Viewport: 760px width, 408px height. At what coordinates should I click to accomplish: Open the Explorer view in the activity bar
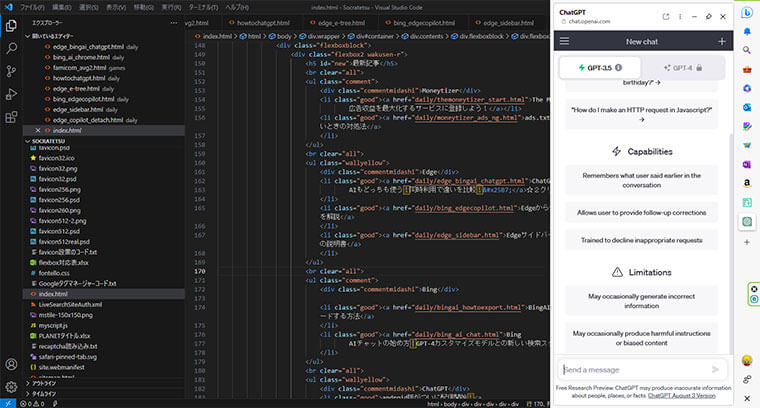click(11, 25)
